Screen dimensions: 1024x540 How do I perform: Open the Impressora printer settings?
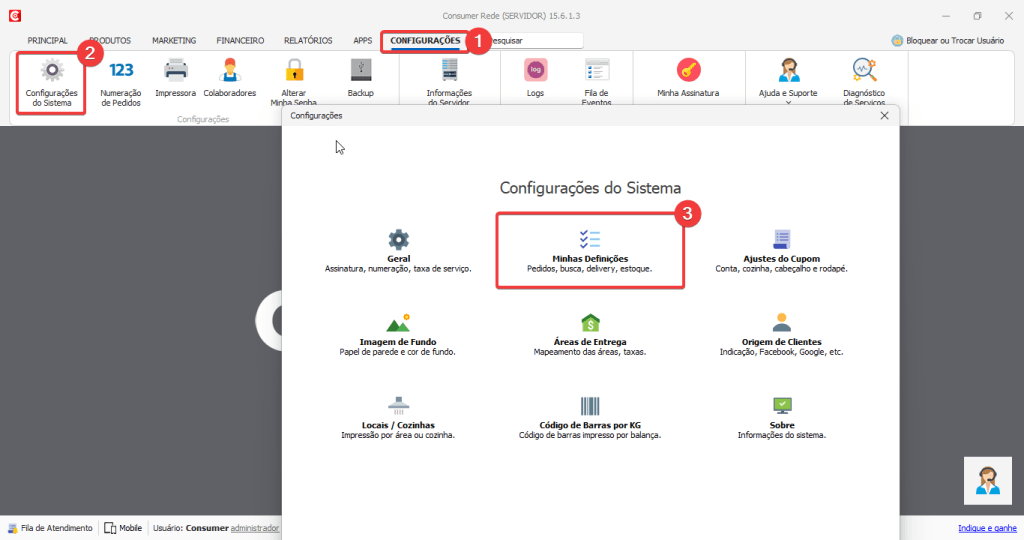click(x=176, y=72)
